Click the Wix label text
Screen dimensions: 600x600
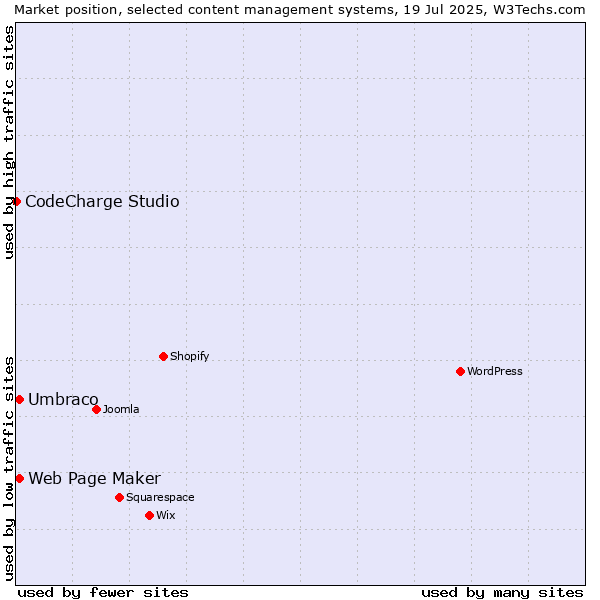(x=166, y=515)
